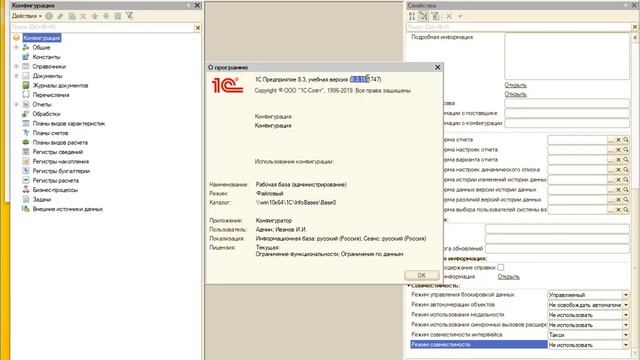Select the Конфигурация root tree node

pos(42,38)
